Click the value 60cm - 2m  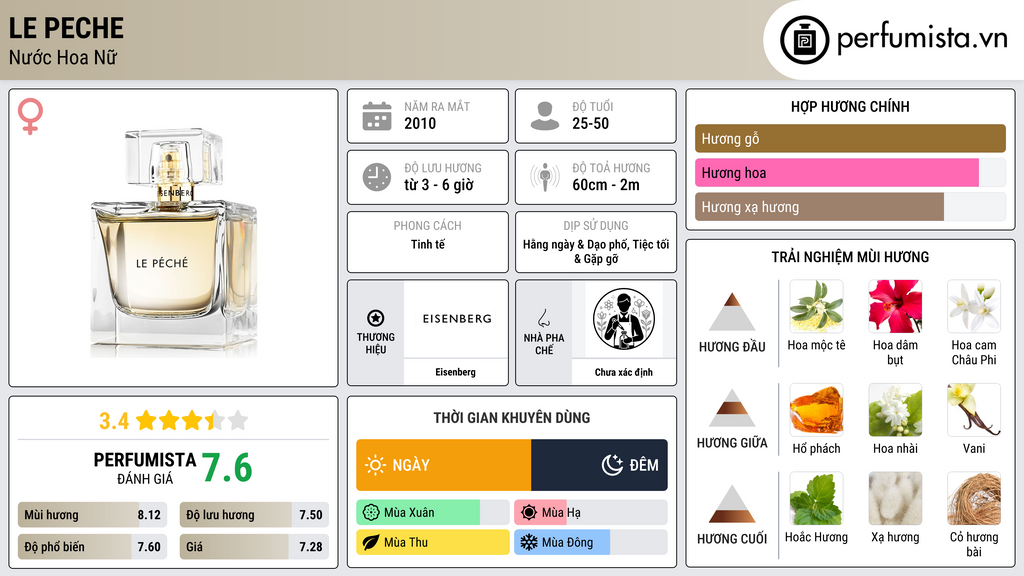[606, 185]
